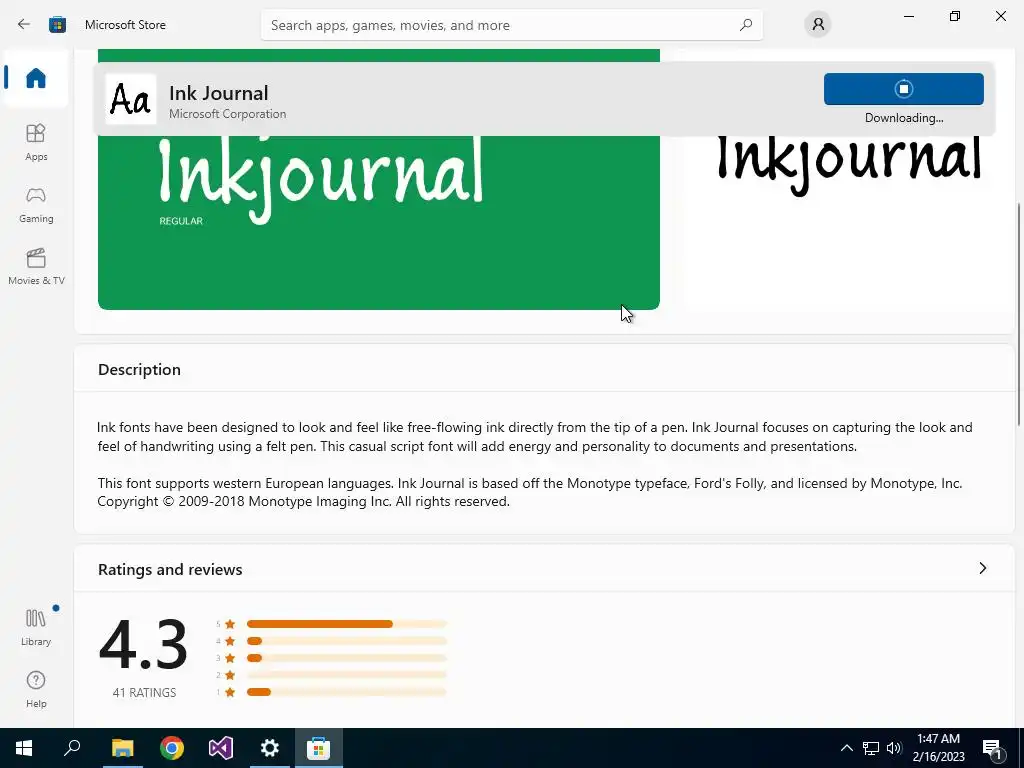Open the user account profile icon

tap(818, 25)
